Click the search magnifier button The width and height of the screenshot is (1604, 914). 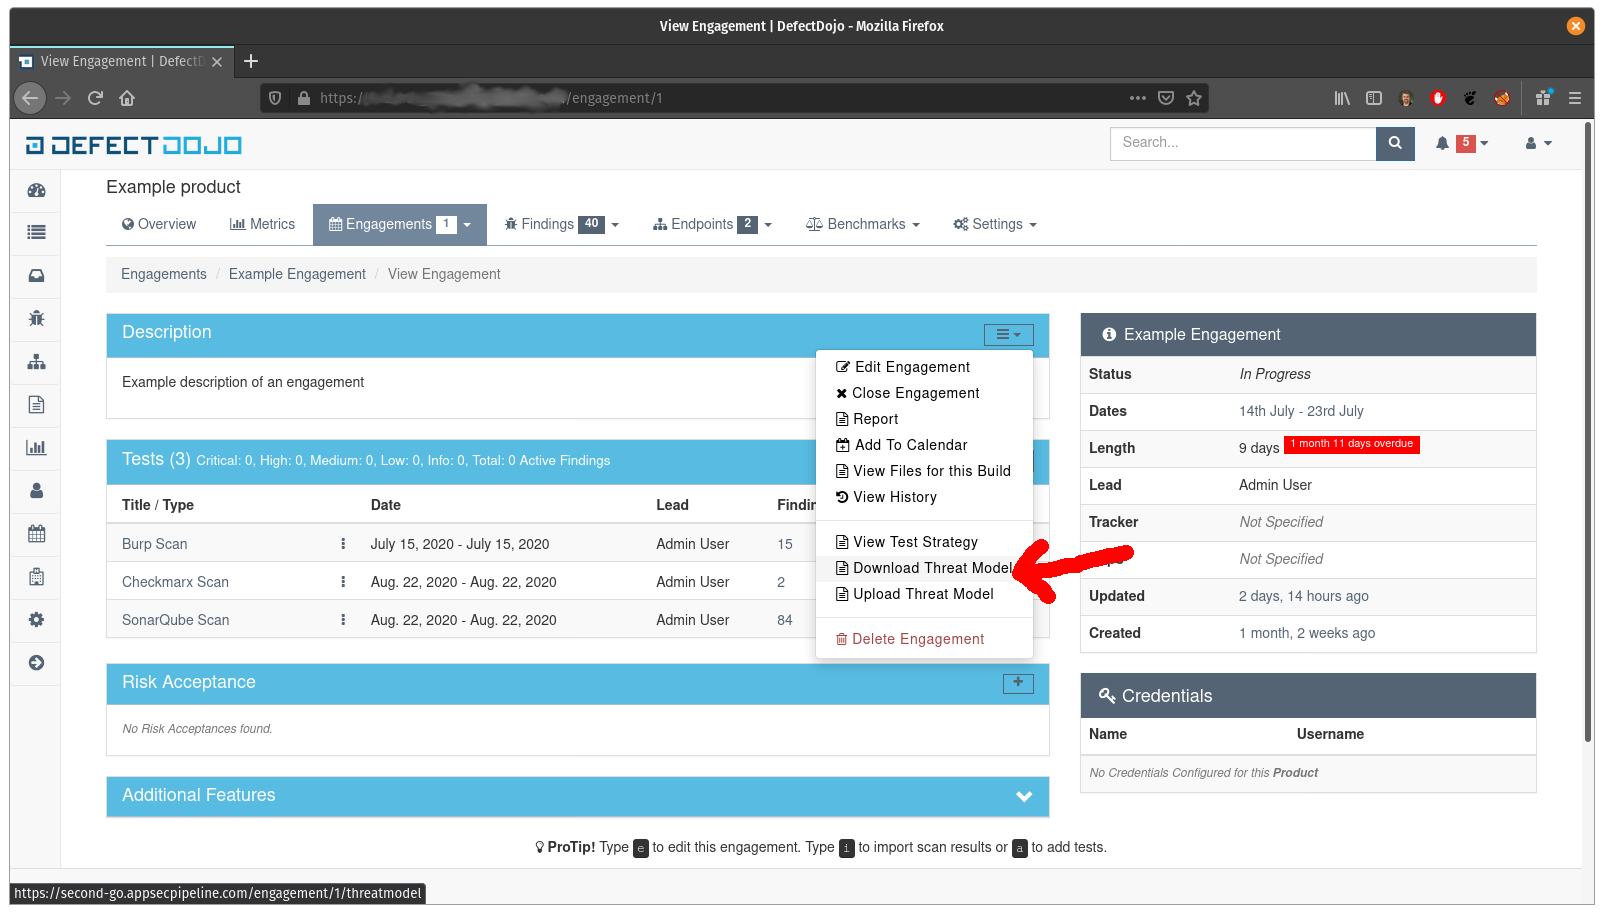(x=1394, y=143)
